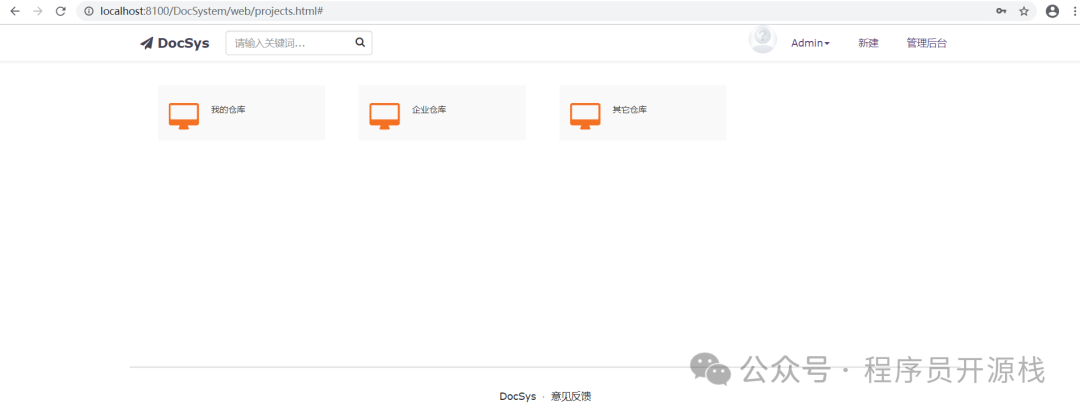
Task: Click the user avatar picture
Action: (x=762, y=40)
